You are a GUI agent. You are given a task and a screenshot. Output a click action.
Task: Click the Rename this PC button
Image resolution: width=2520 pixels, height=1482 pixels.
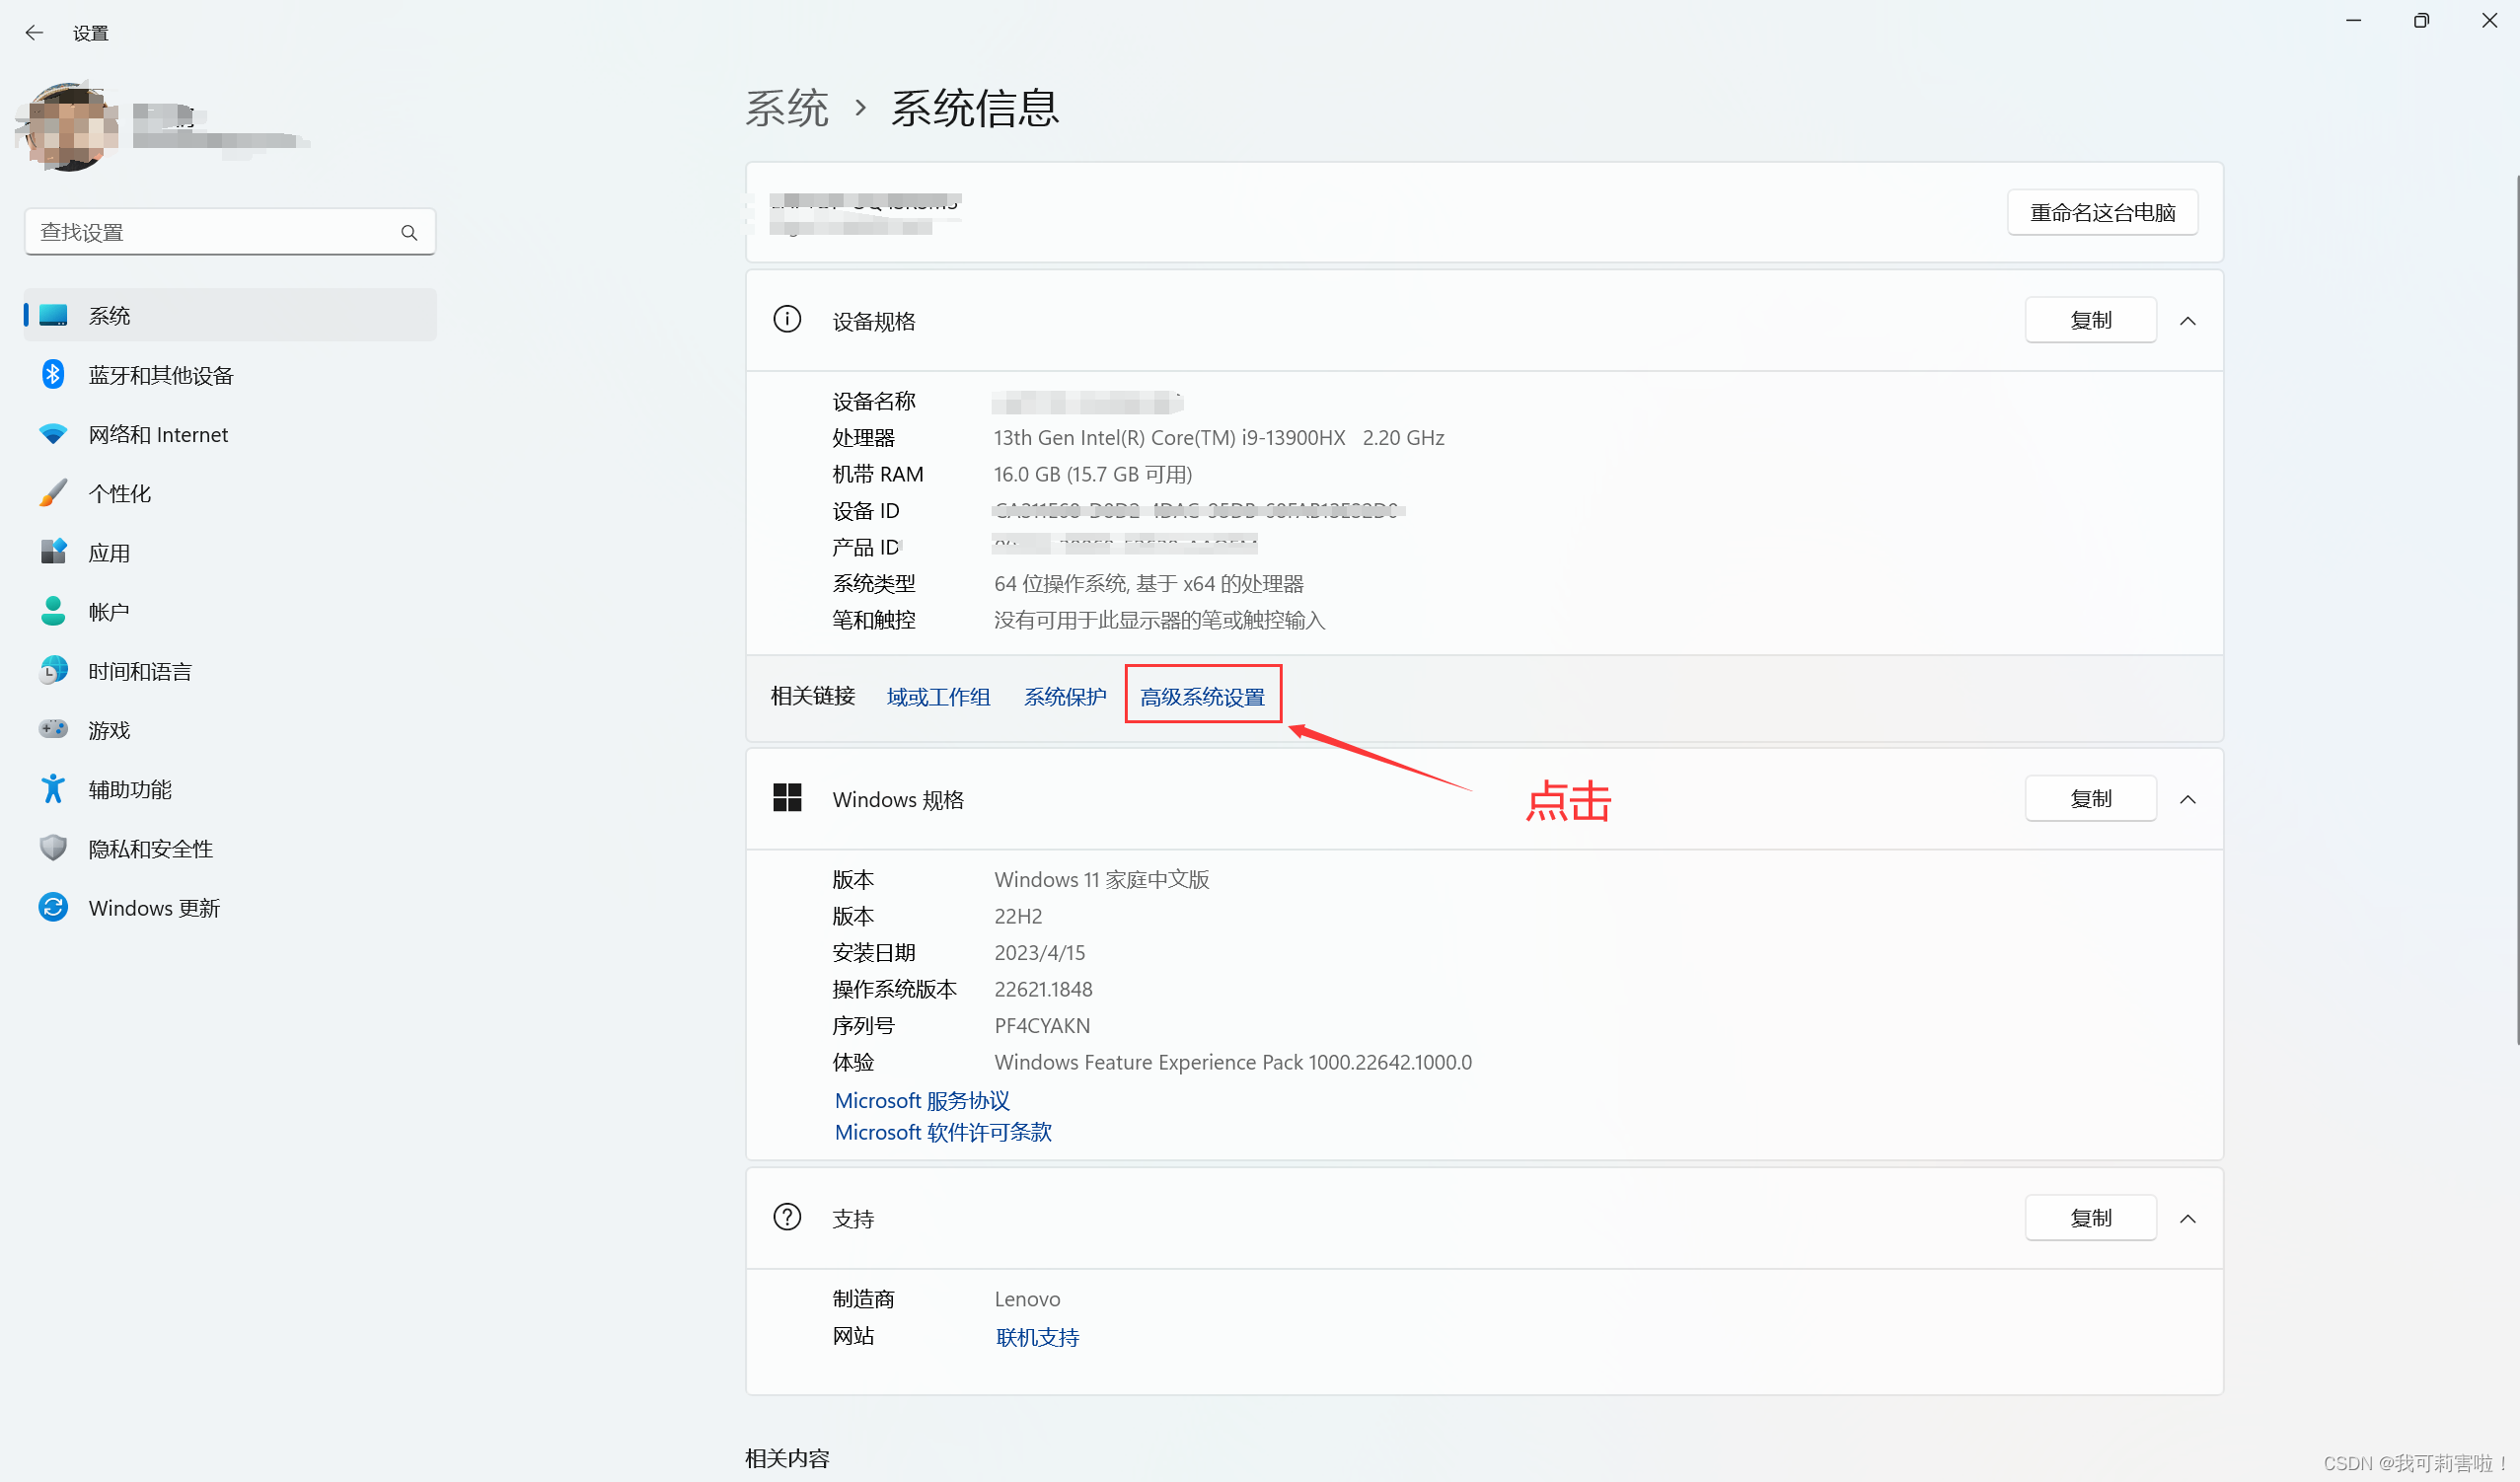(x=2101, y=212)
